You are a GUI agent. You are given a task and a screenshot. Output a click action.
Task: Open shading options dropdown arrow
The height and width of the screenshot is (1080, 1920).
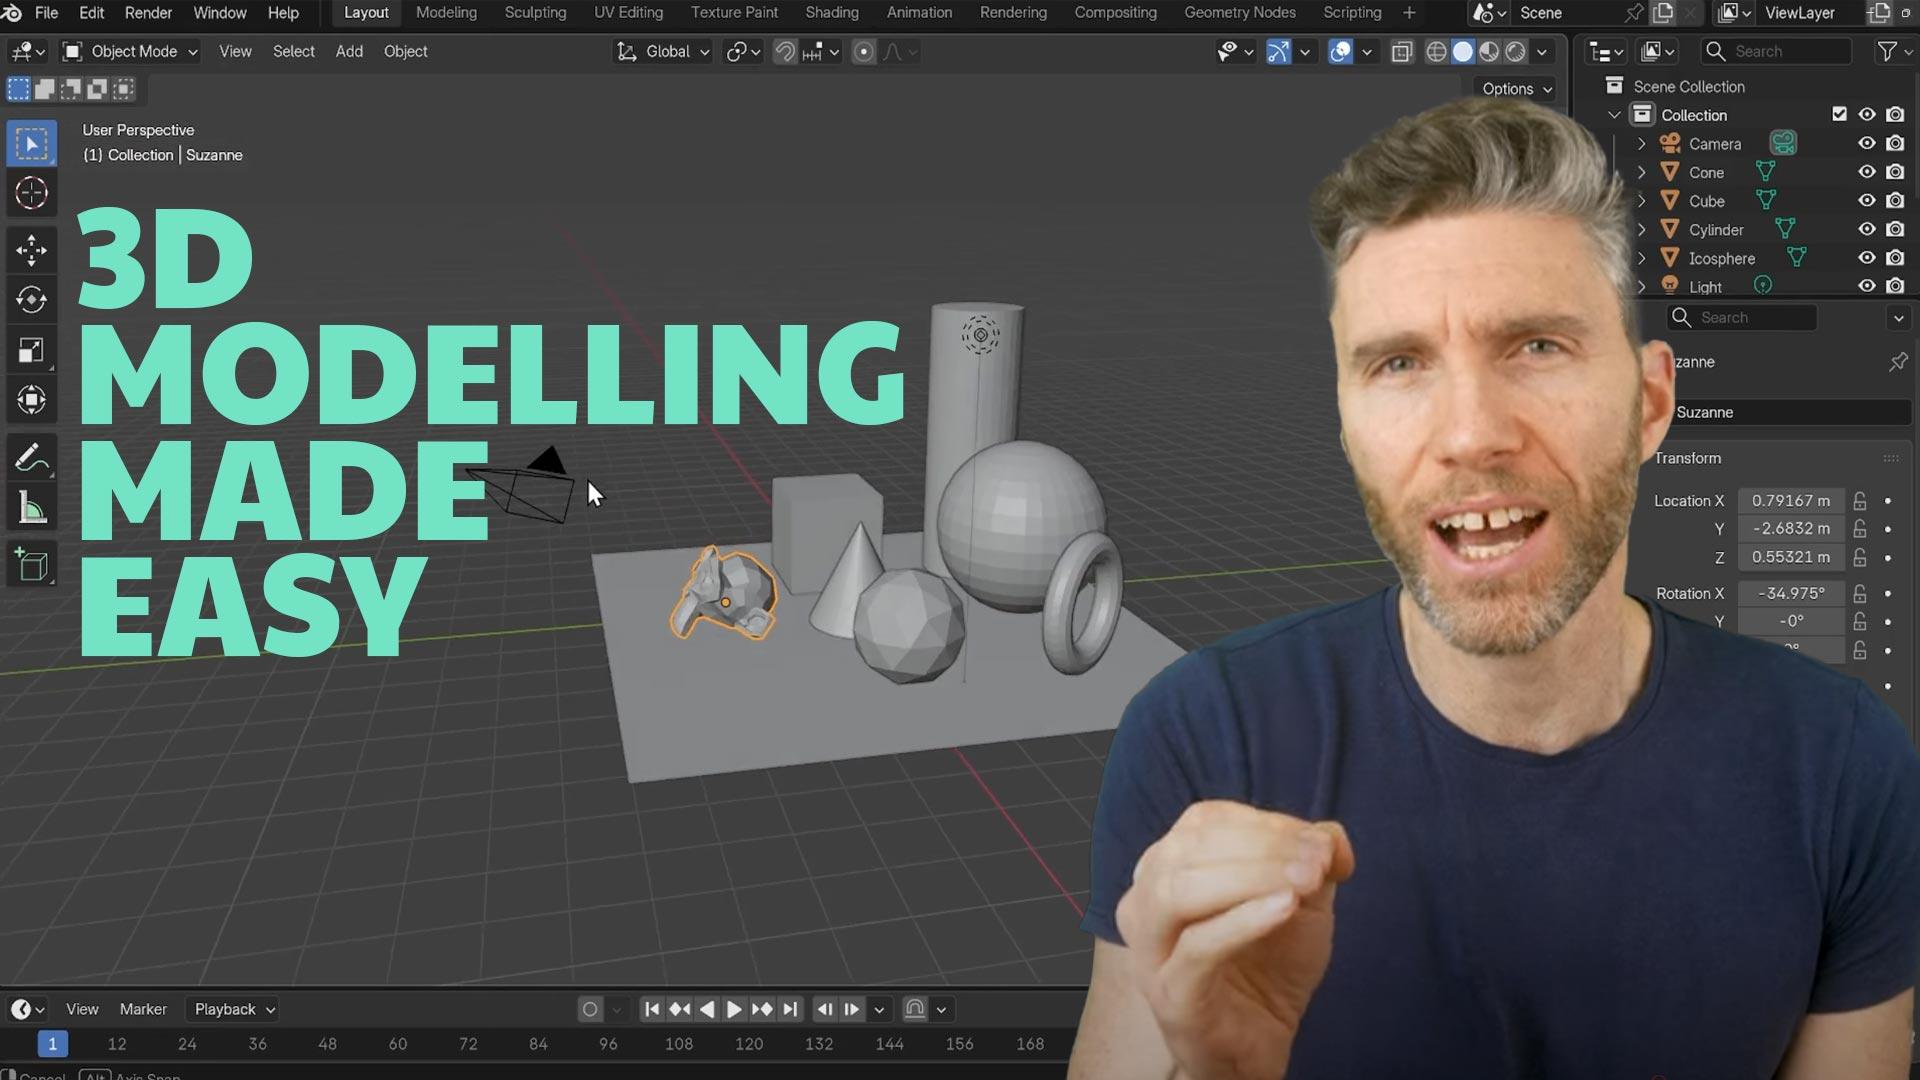point(1542,52)
